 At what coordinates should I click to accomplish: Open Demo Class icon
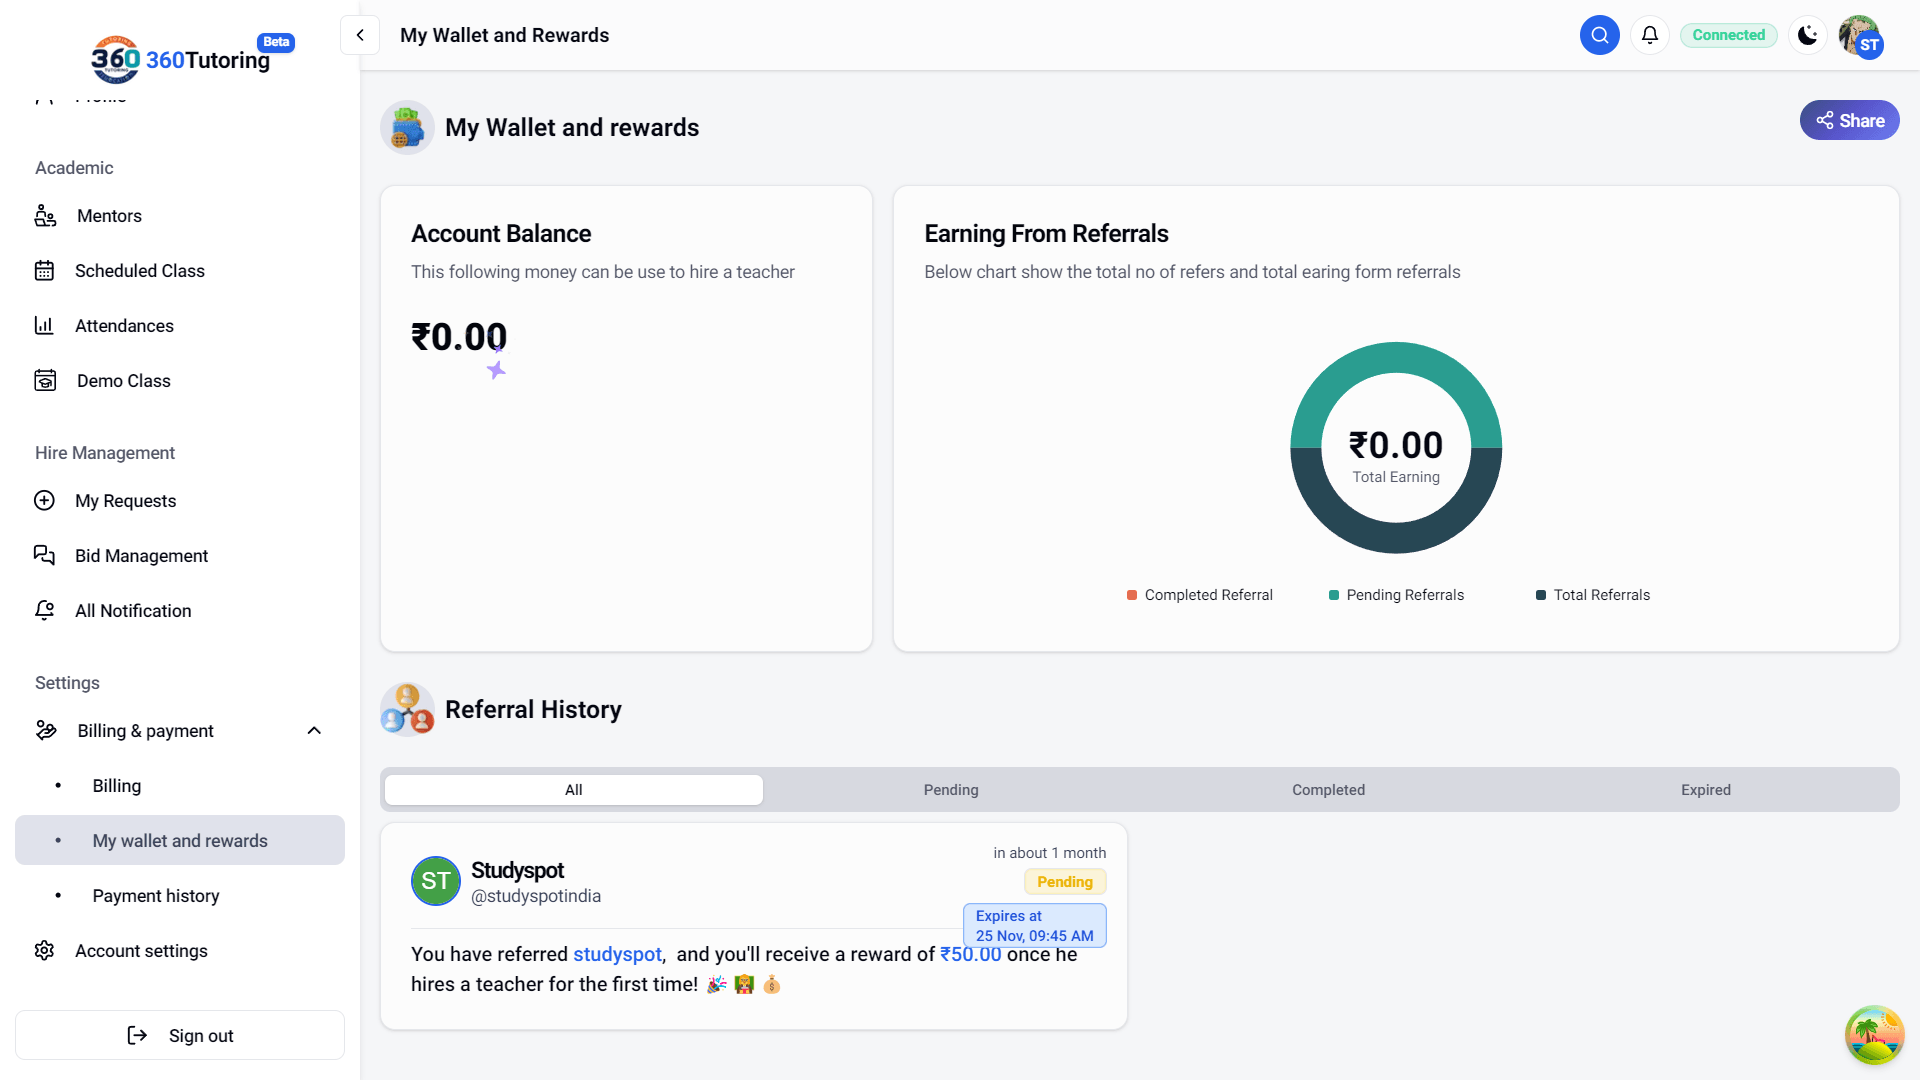[45, 381]
